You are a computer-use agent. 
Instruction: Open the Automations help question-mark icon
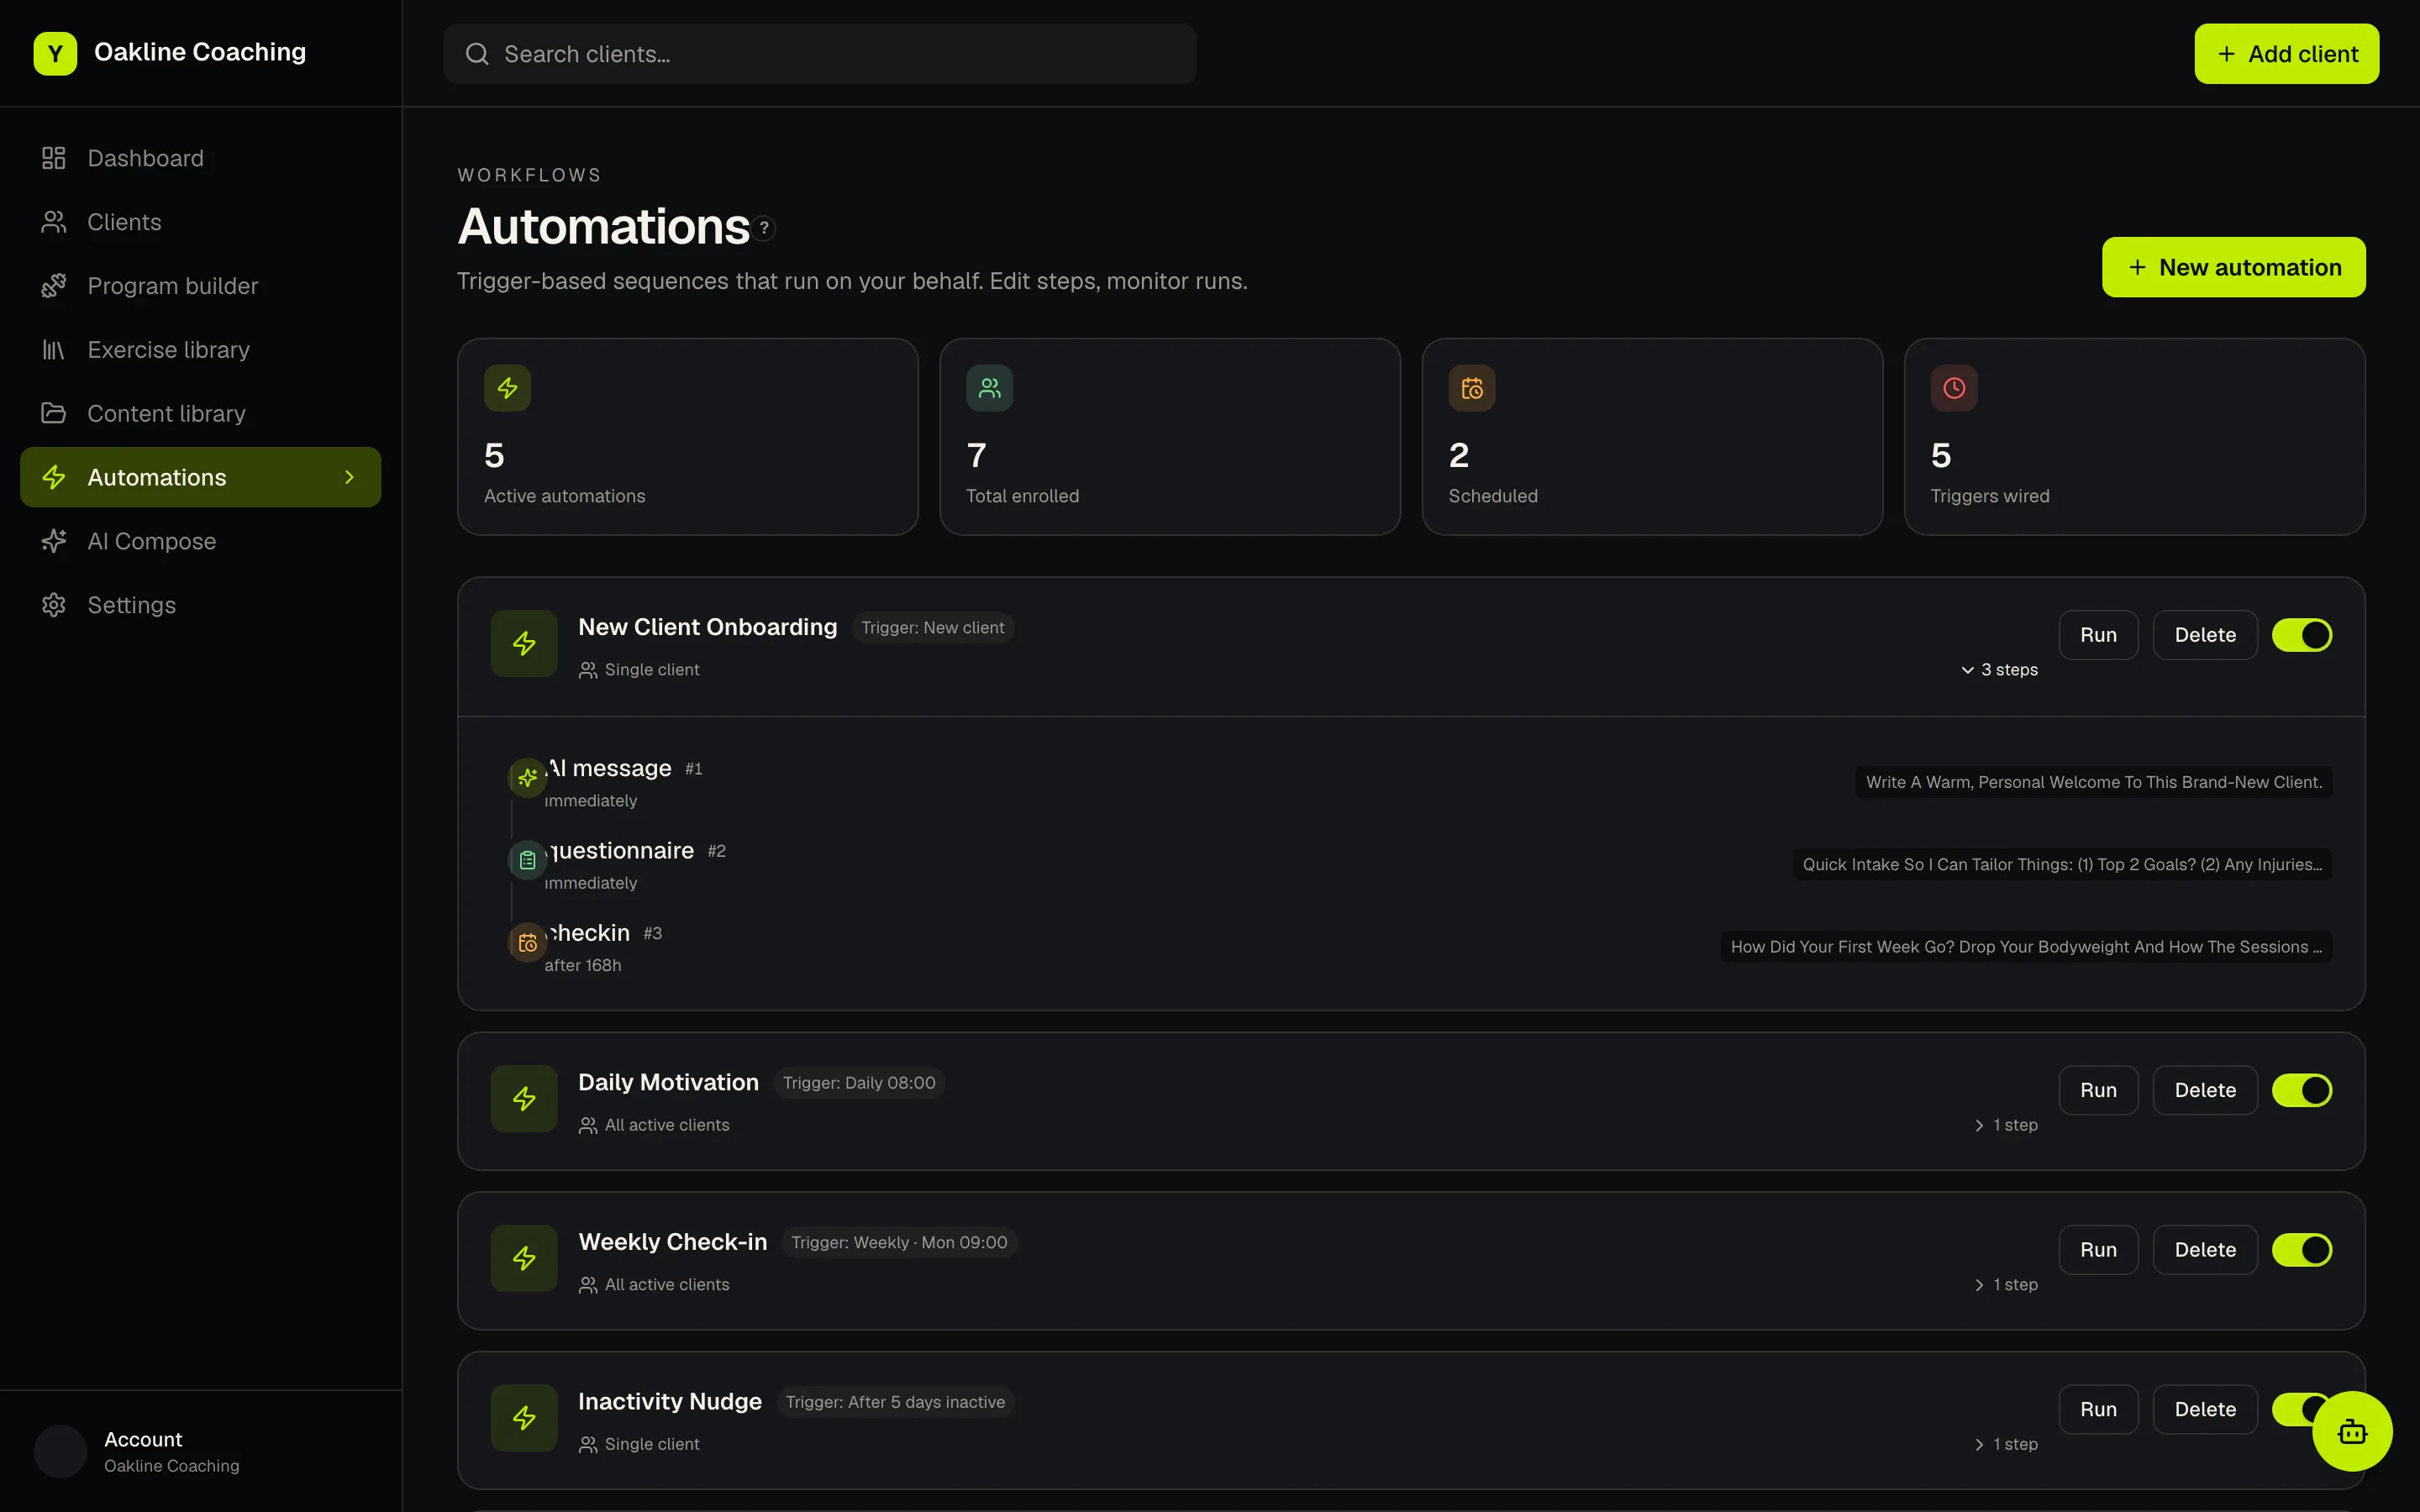764,228
